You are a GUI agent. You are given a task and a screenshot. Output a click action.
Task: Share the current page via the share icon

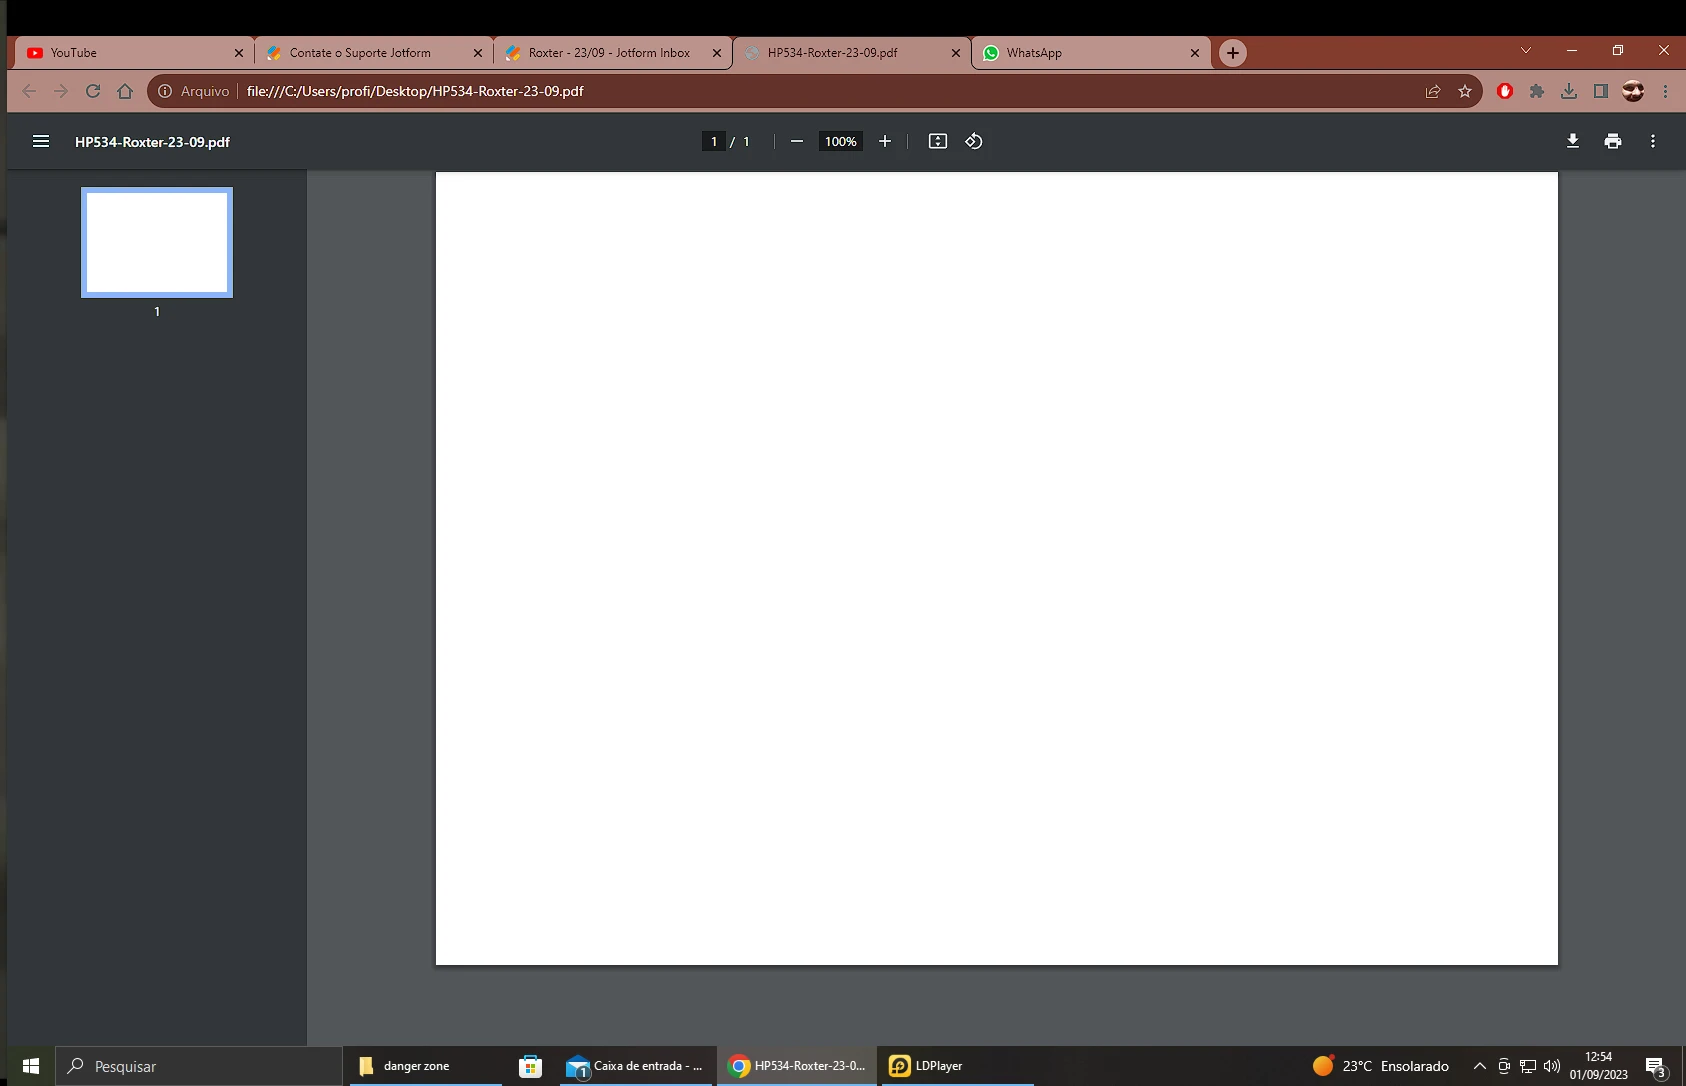click(x=1432, y=91)
